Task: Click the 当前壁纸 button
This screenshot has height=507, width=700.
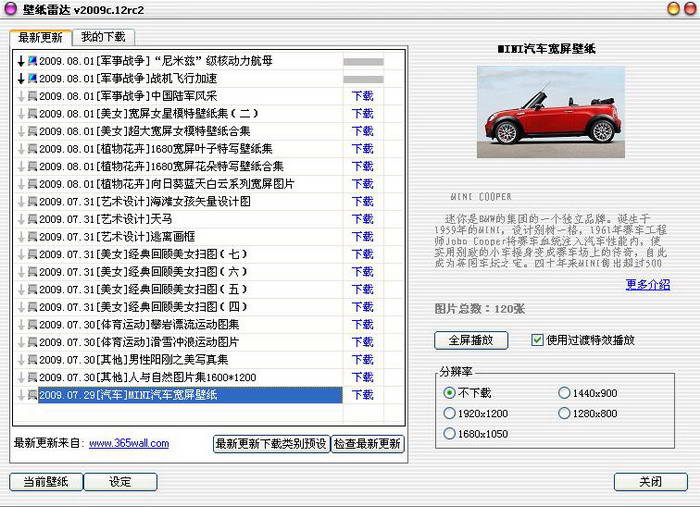Action: coord(46,482)
